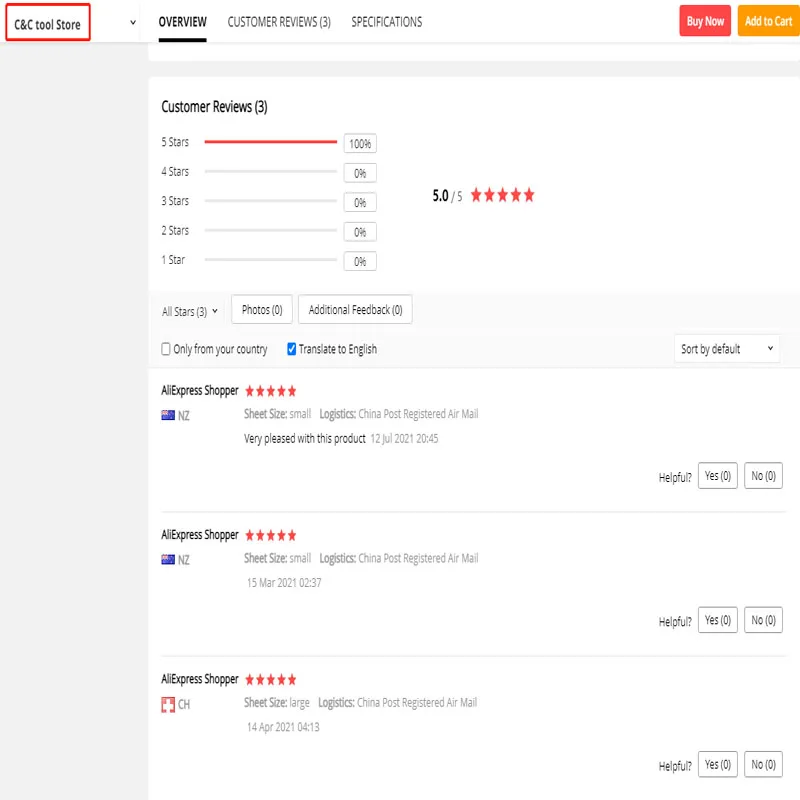This screenshot has width=800, height=800.
Task: Uncheck Translate to English
Action: click(292, 349)
